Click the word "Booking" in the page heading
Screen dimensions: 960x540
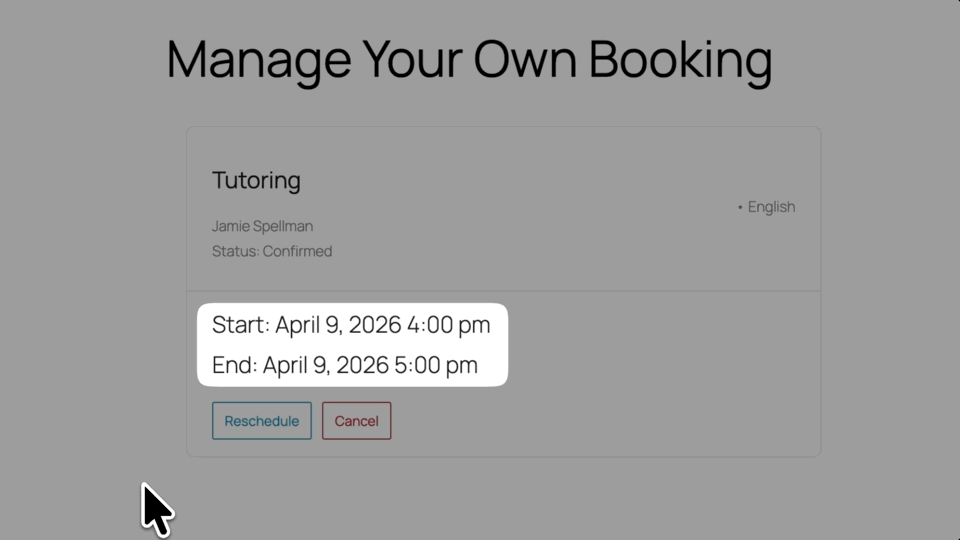[680, 59]
